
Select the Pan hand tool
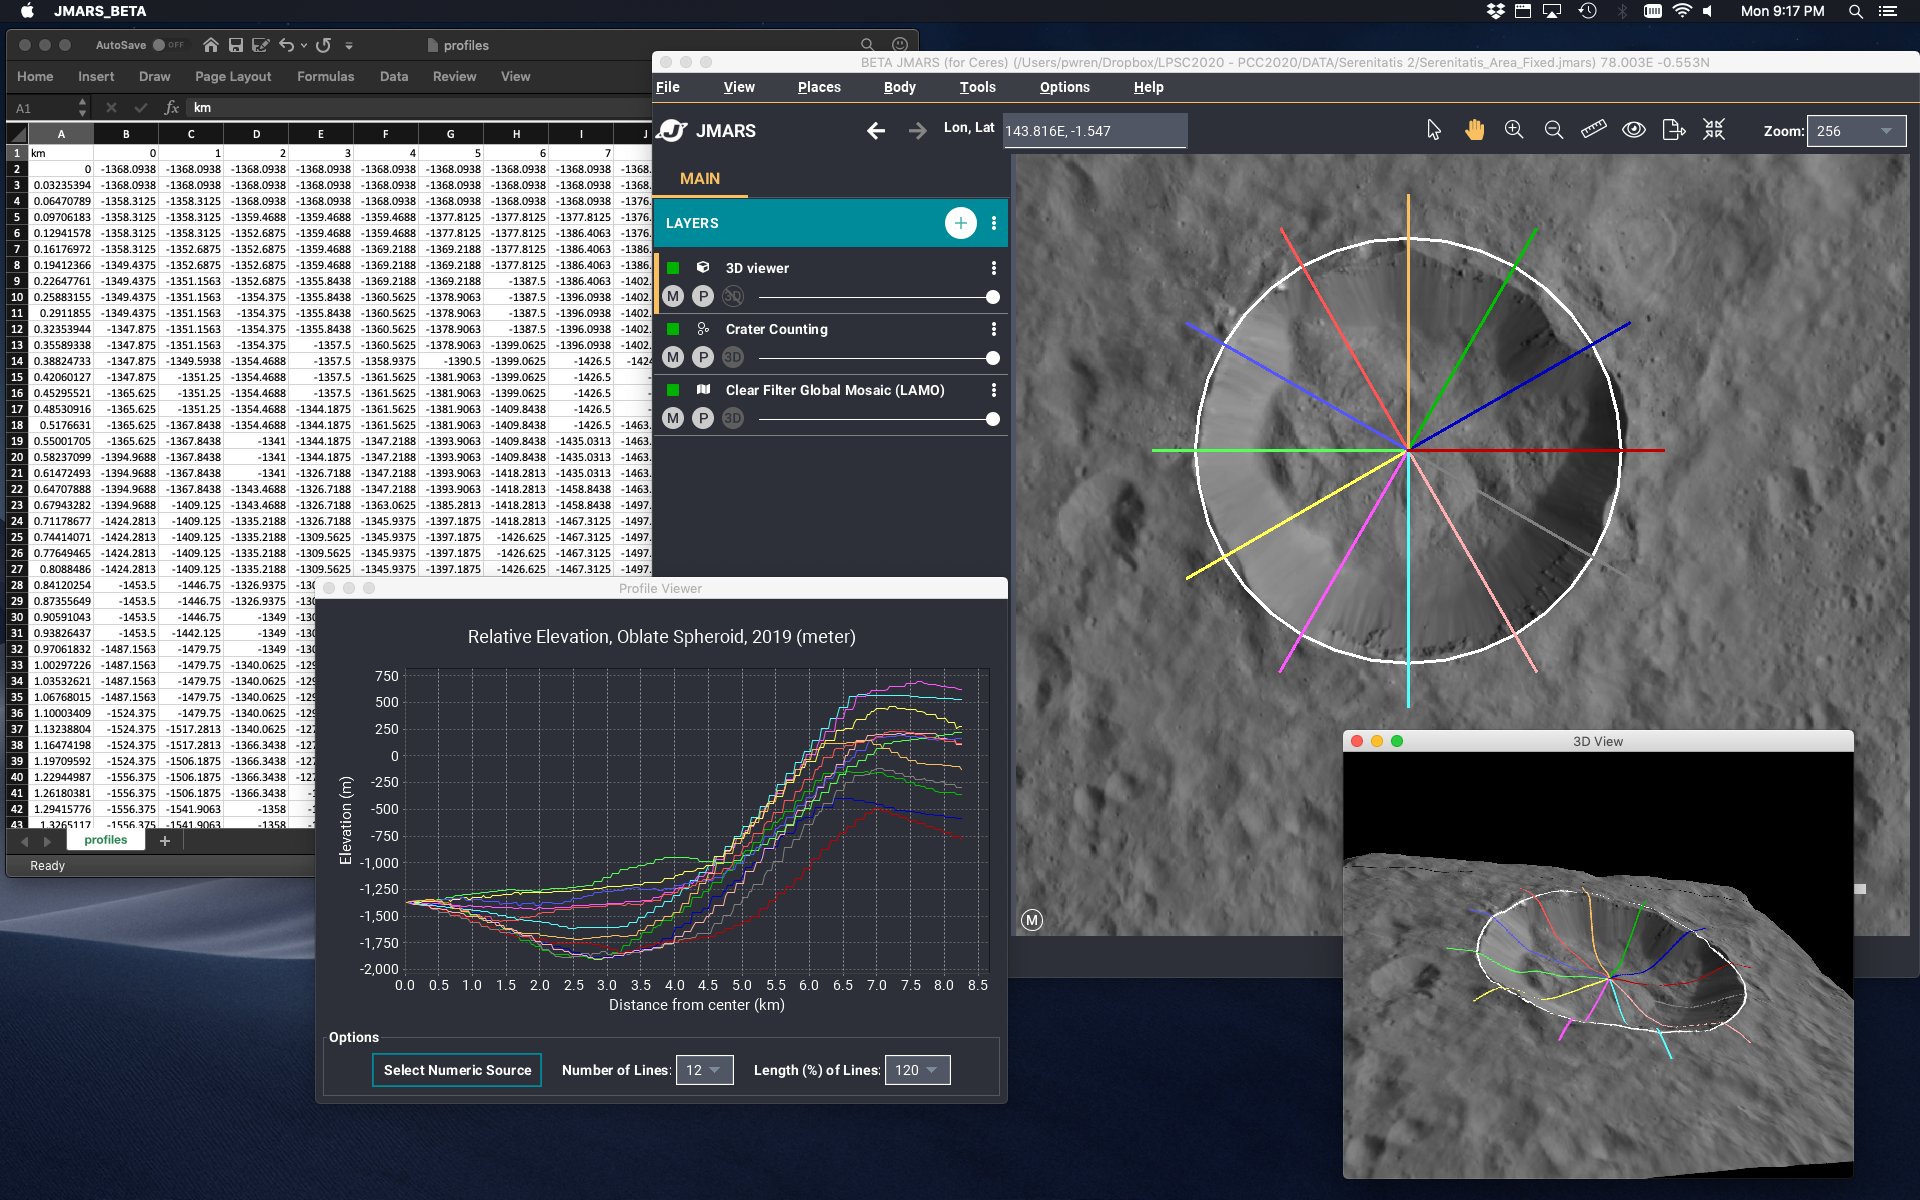[1473, 130]
